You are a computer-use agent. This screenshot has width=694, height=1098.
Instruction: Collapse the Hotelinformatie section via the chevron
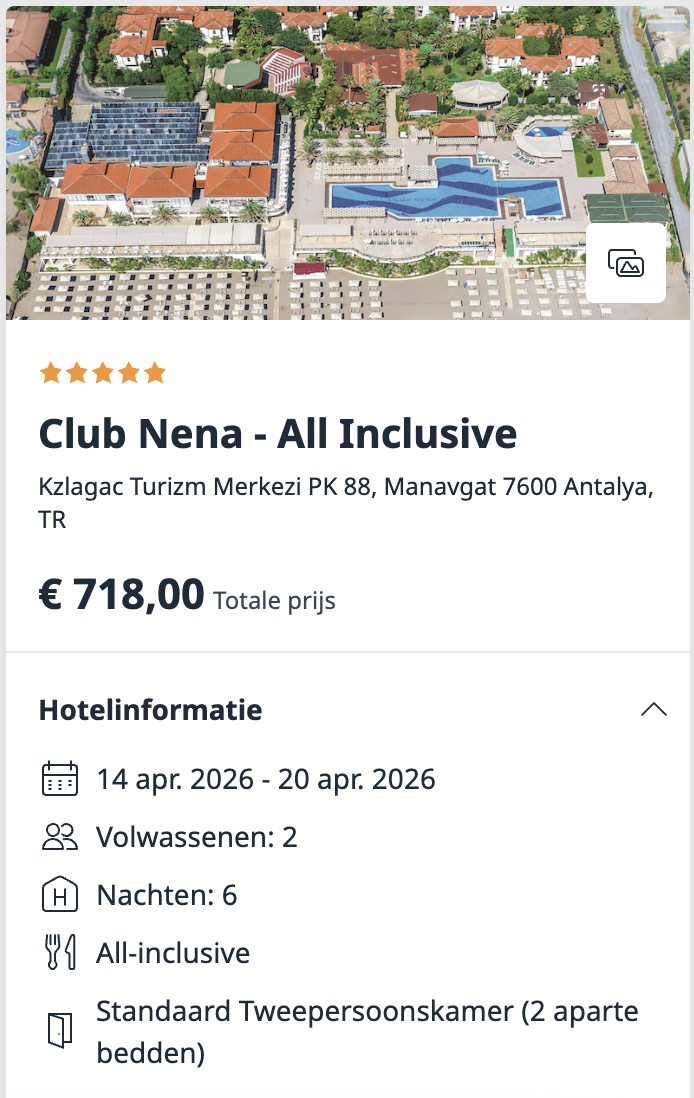pyautogui.click(x=654, y=709)
